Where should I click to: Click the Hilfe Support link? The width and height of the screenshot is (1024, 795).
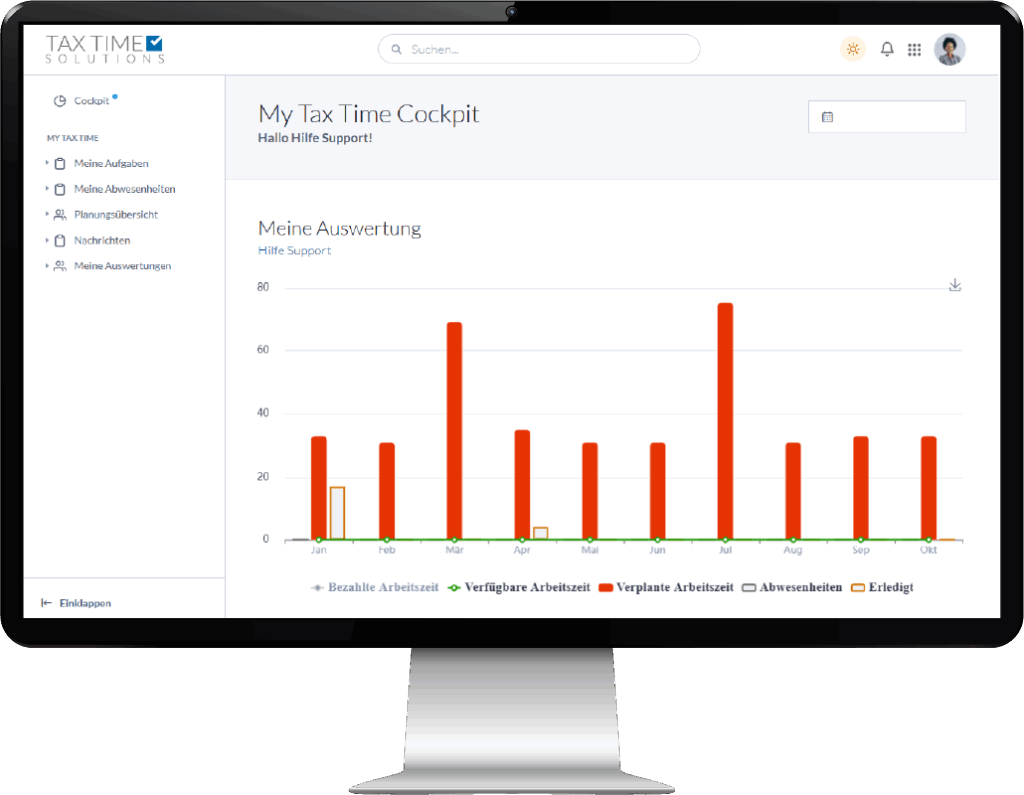[x=294, y=250]
